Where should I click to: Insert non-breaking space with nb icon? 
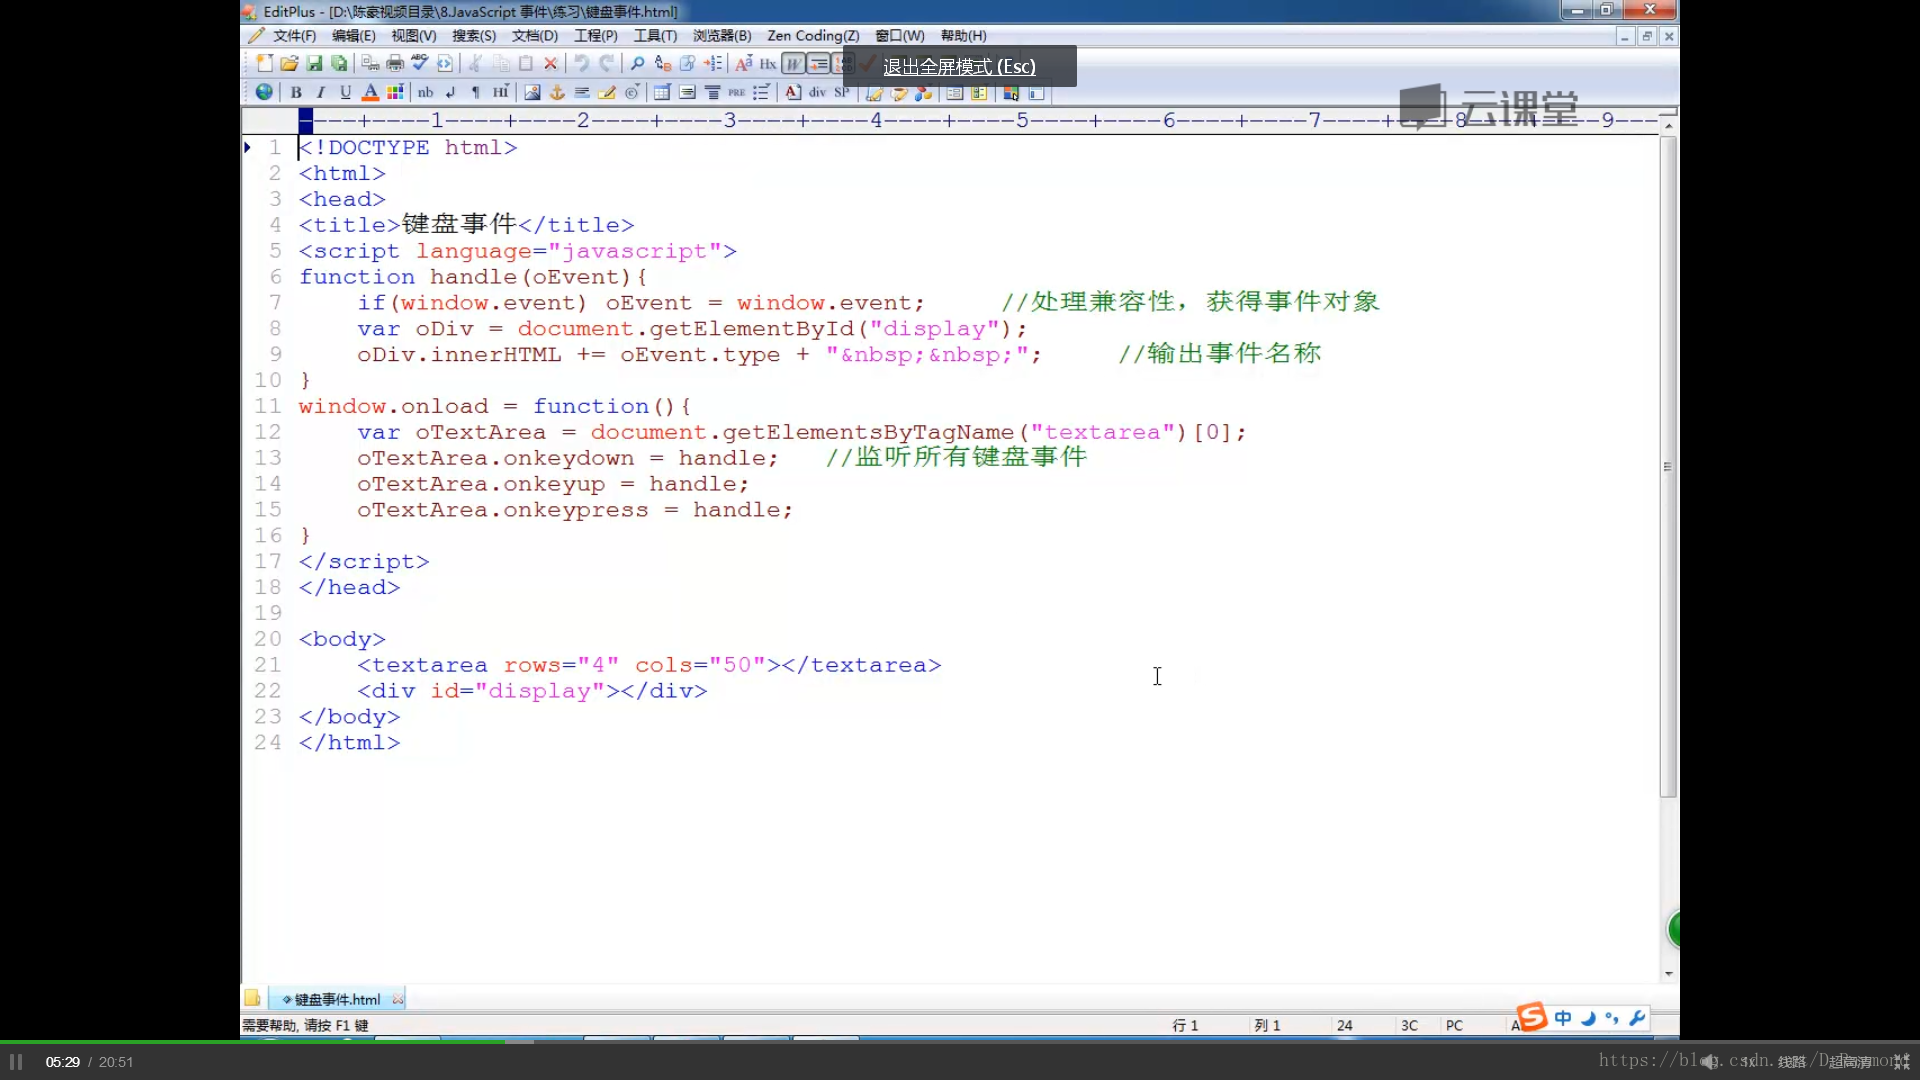(x=425, y=92)
